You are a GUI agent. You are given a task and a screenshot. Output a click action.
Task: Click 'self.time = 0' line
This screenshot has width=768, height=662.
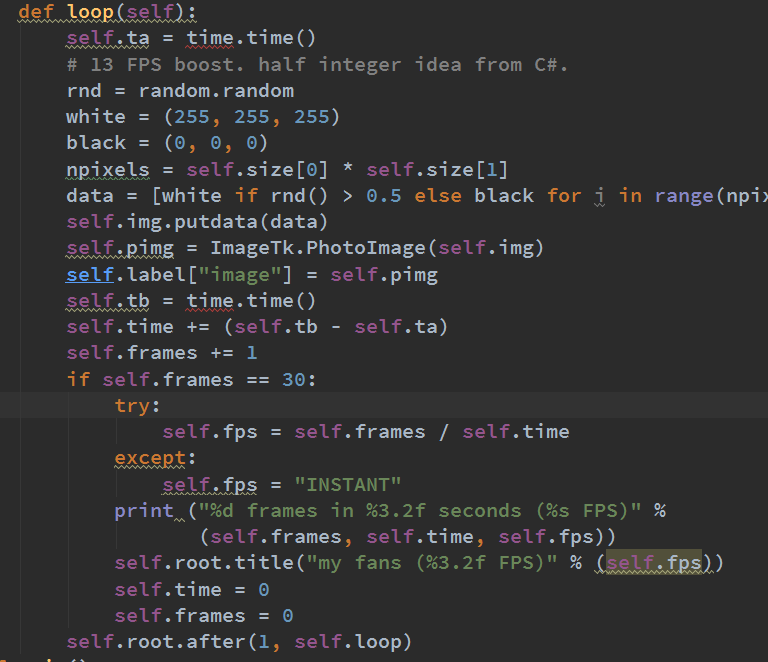coord(192,590)
